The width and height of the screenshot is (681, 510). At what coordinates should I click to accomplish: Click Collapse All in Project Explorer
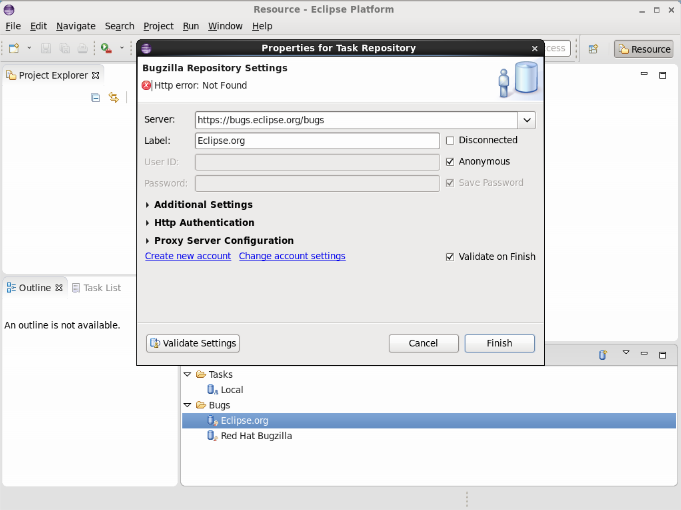coord(96,98)
